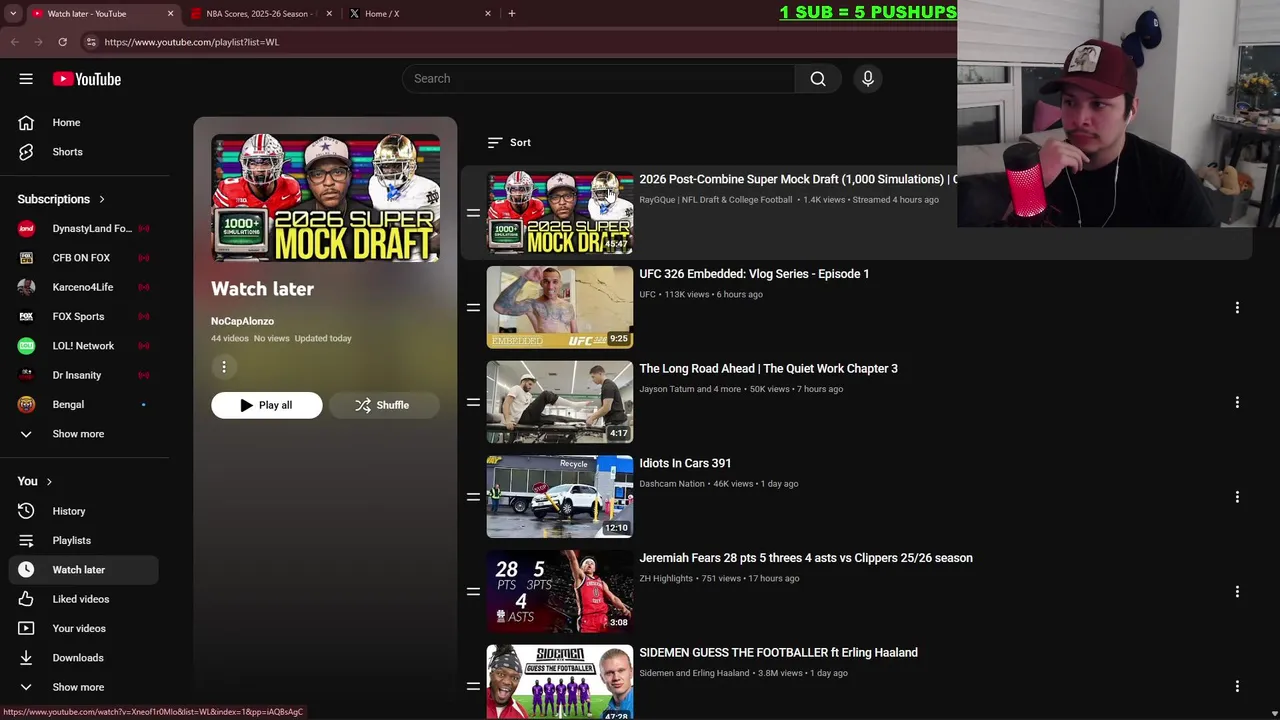
Task: Open Jeremiah Fears 28 pts video title
Action: (x=806, y=558)
